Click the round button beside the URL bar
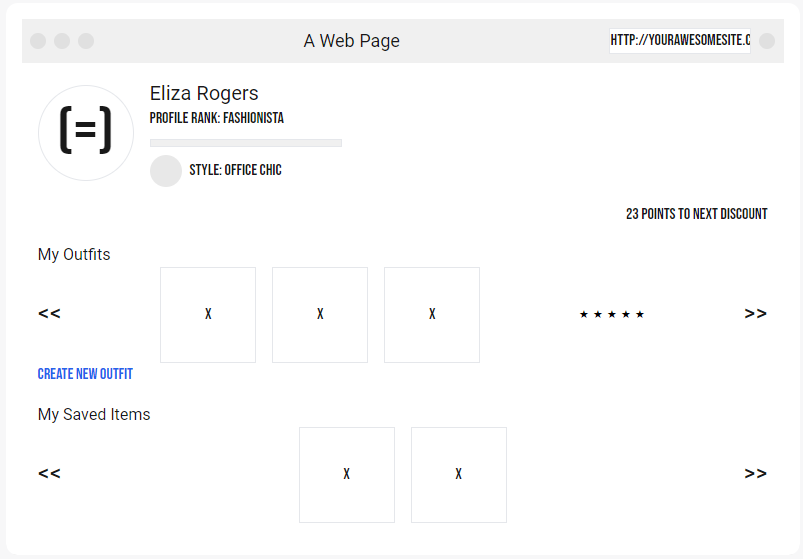 tap(767, 41)
